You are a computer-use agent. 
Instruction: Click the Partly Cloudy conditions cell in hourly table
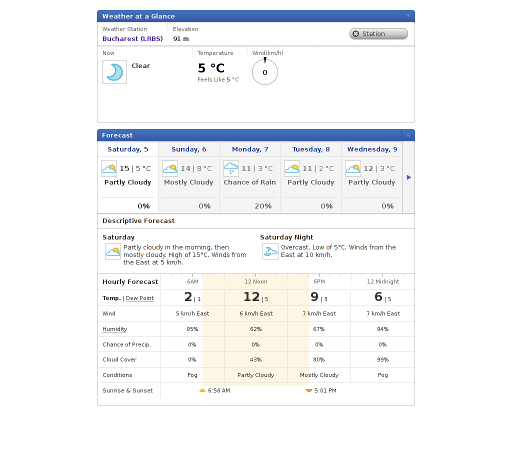pyautogui.click(x=256, y=375)
